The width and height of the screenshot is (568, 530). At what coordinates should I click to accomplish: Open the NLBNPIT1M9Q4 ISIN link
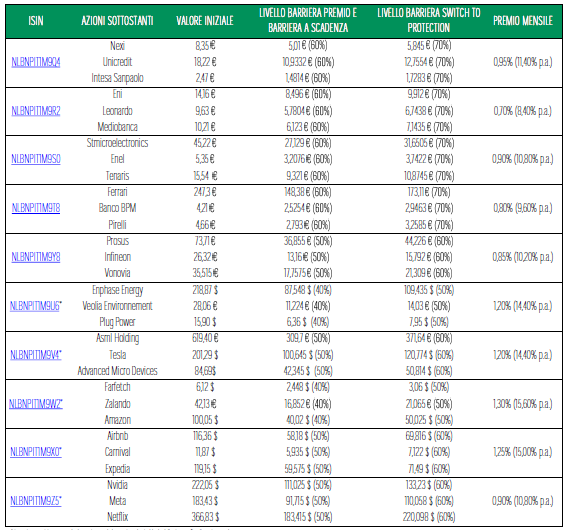[x=36, y=62]
